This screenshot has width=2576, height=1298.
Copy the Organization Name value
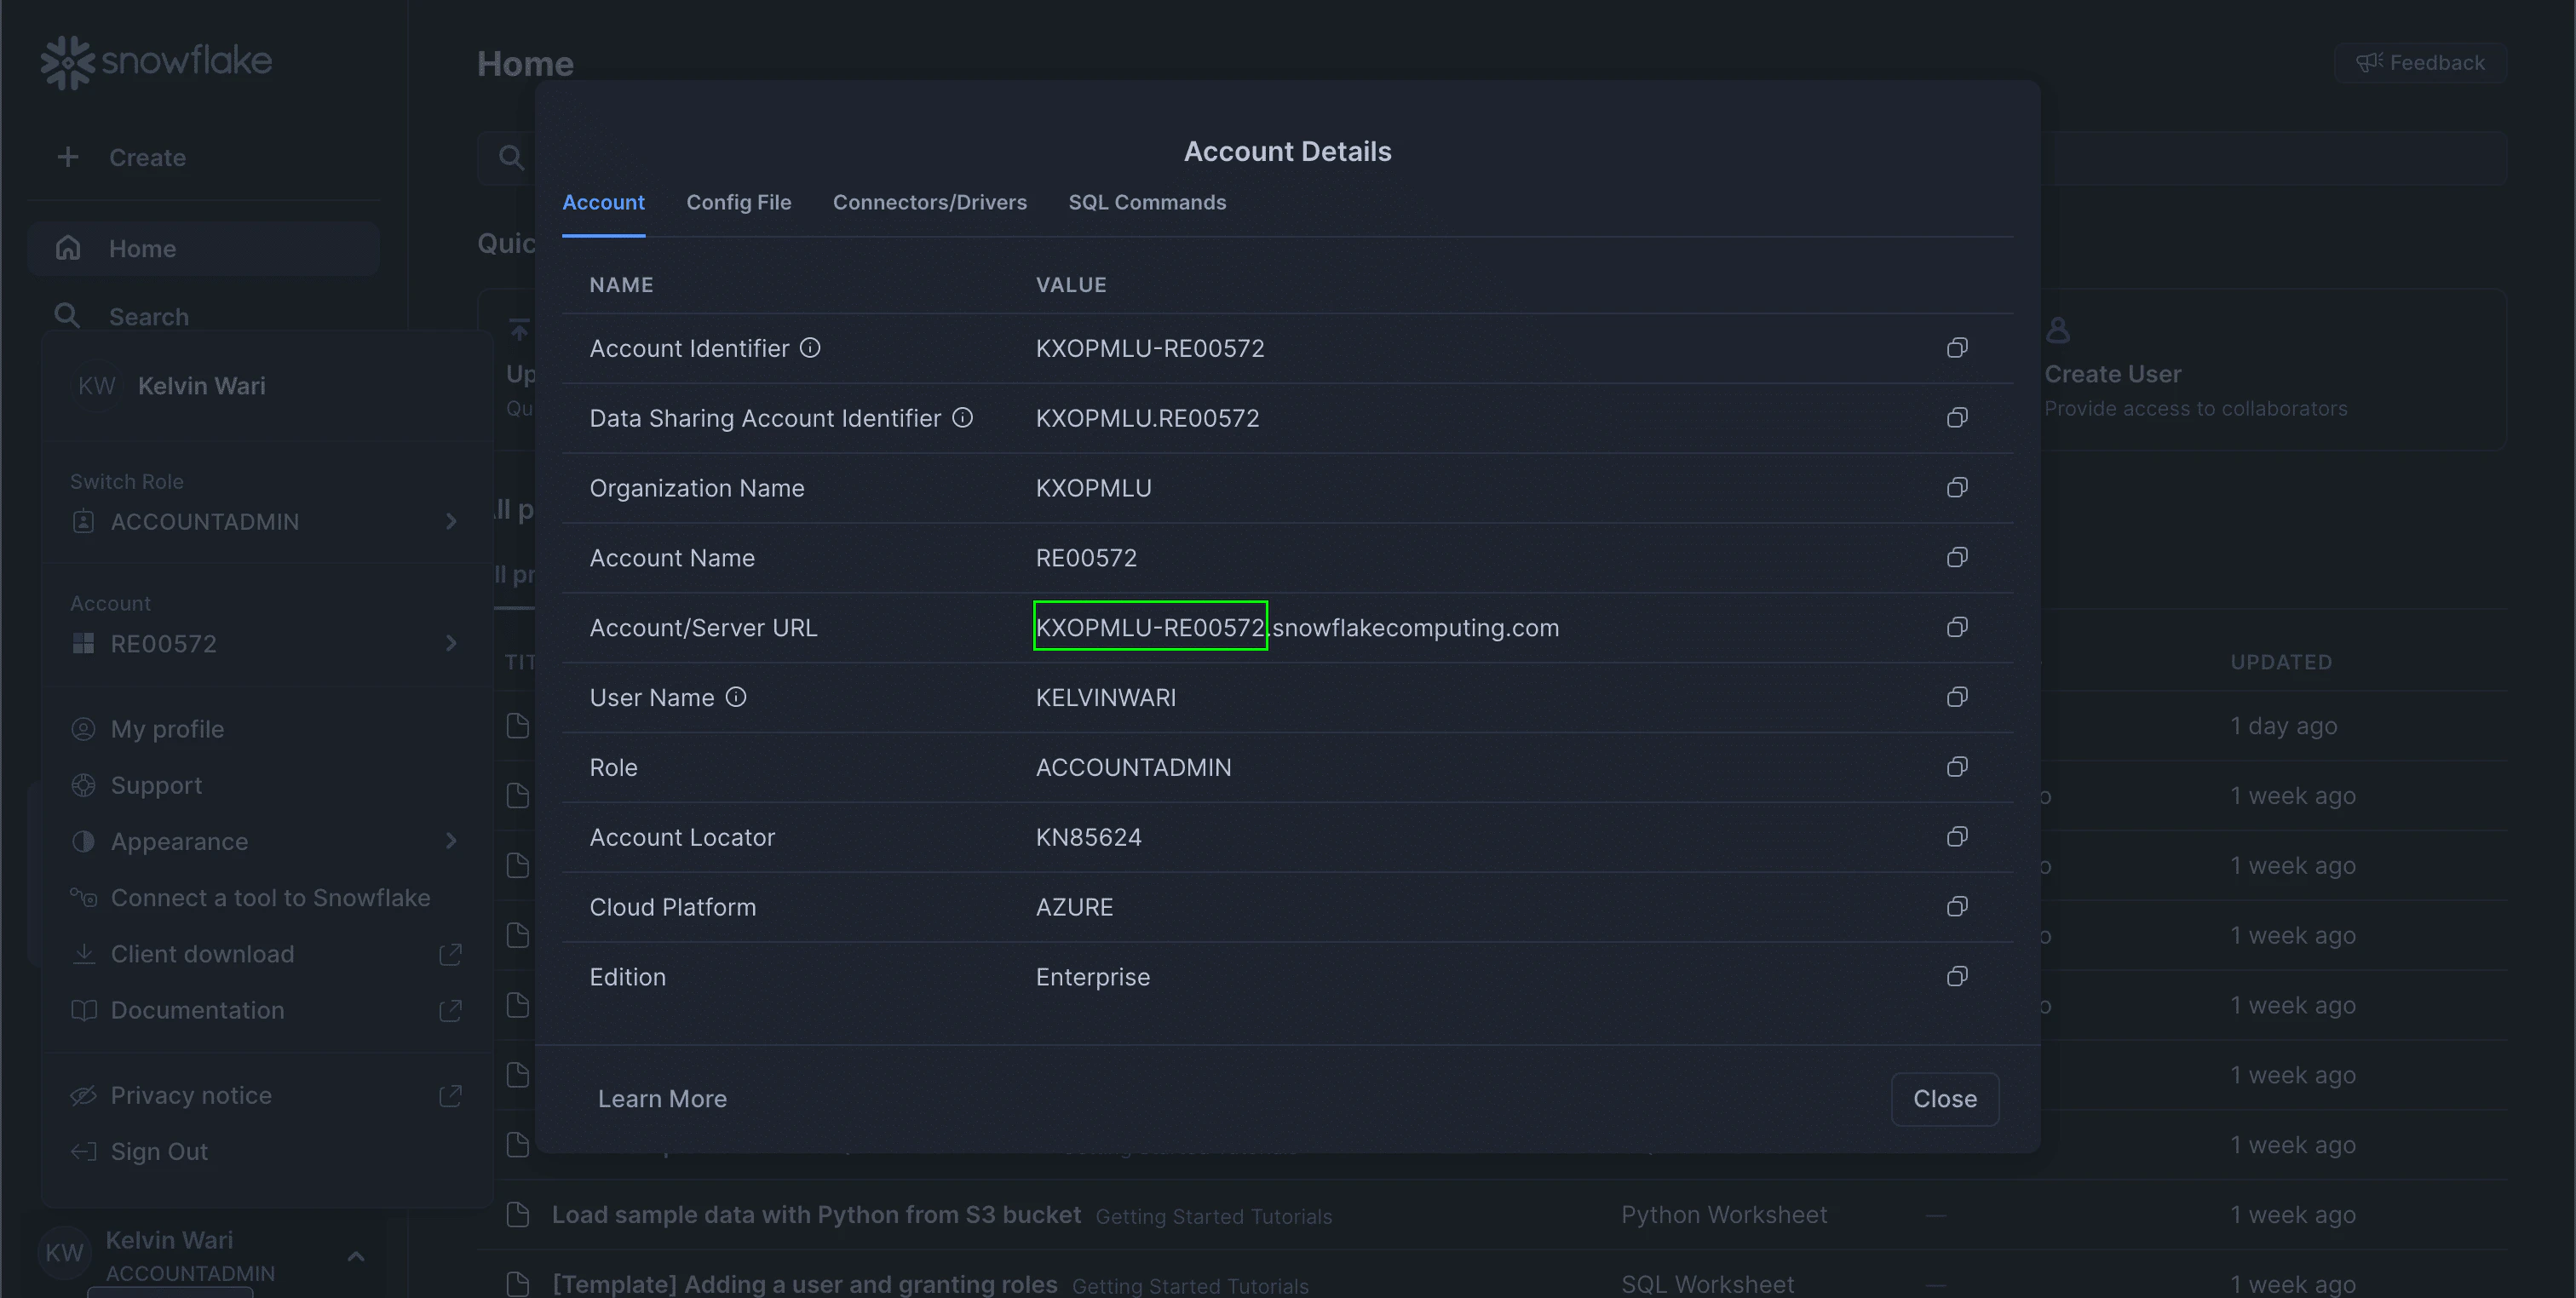click(x=1957, y=488)
